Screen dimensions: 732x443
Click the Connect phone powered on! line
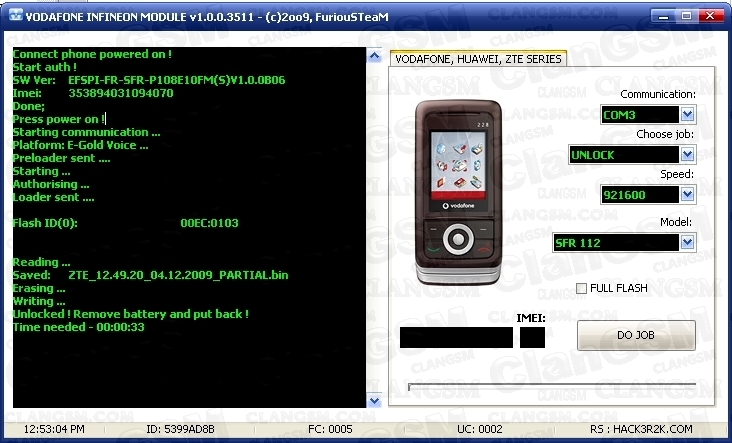92,54
